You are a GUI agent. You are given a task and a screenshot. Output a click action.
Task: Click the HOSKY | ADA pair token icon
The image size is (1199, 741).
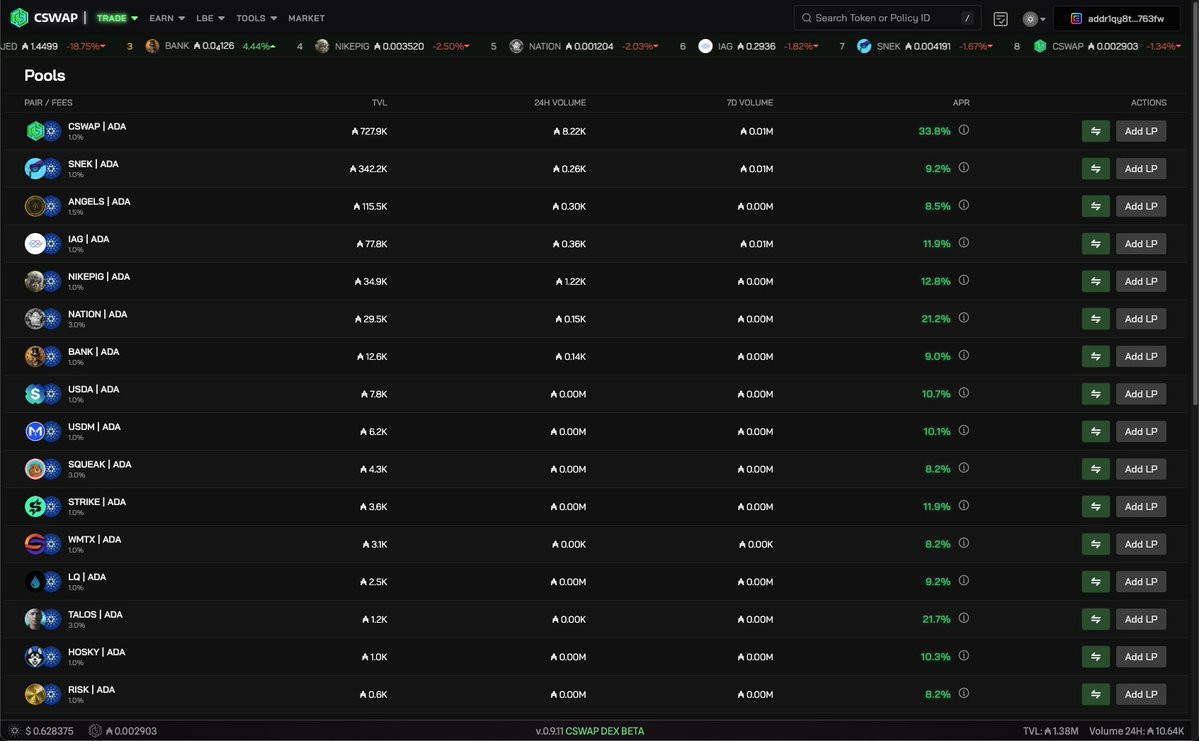pyautogui.click(x=42, y=656)
